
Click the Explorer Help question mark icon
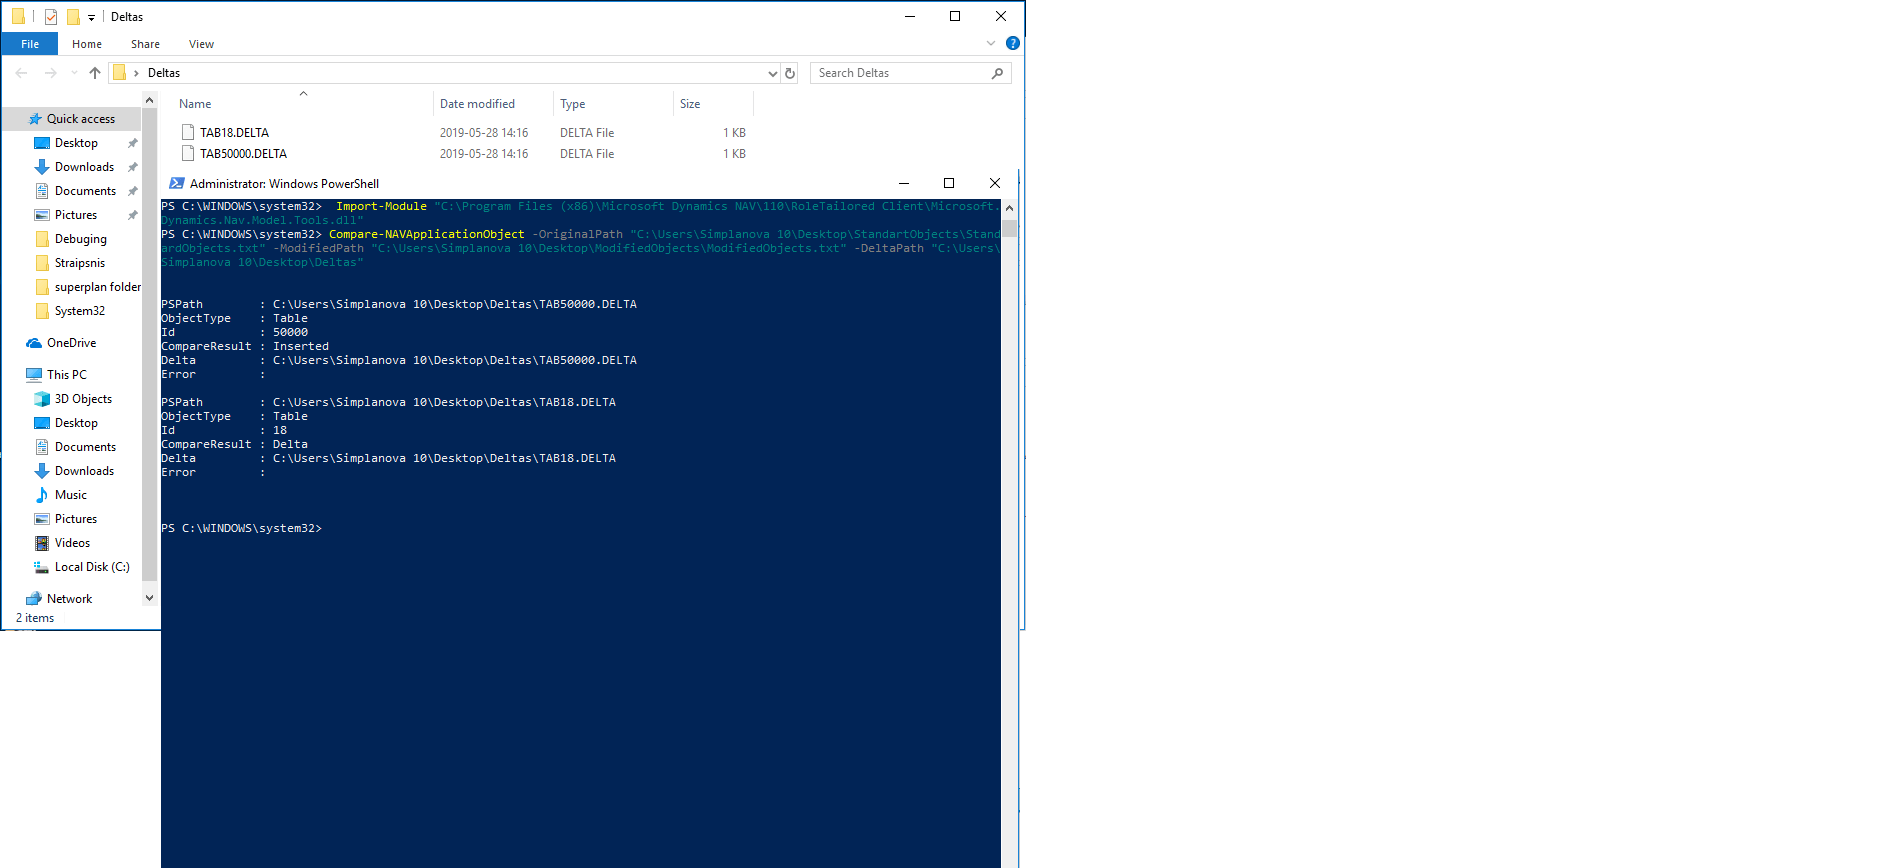(x=1012, y=43)
